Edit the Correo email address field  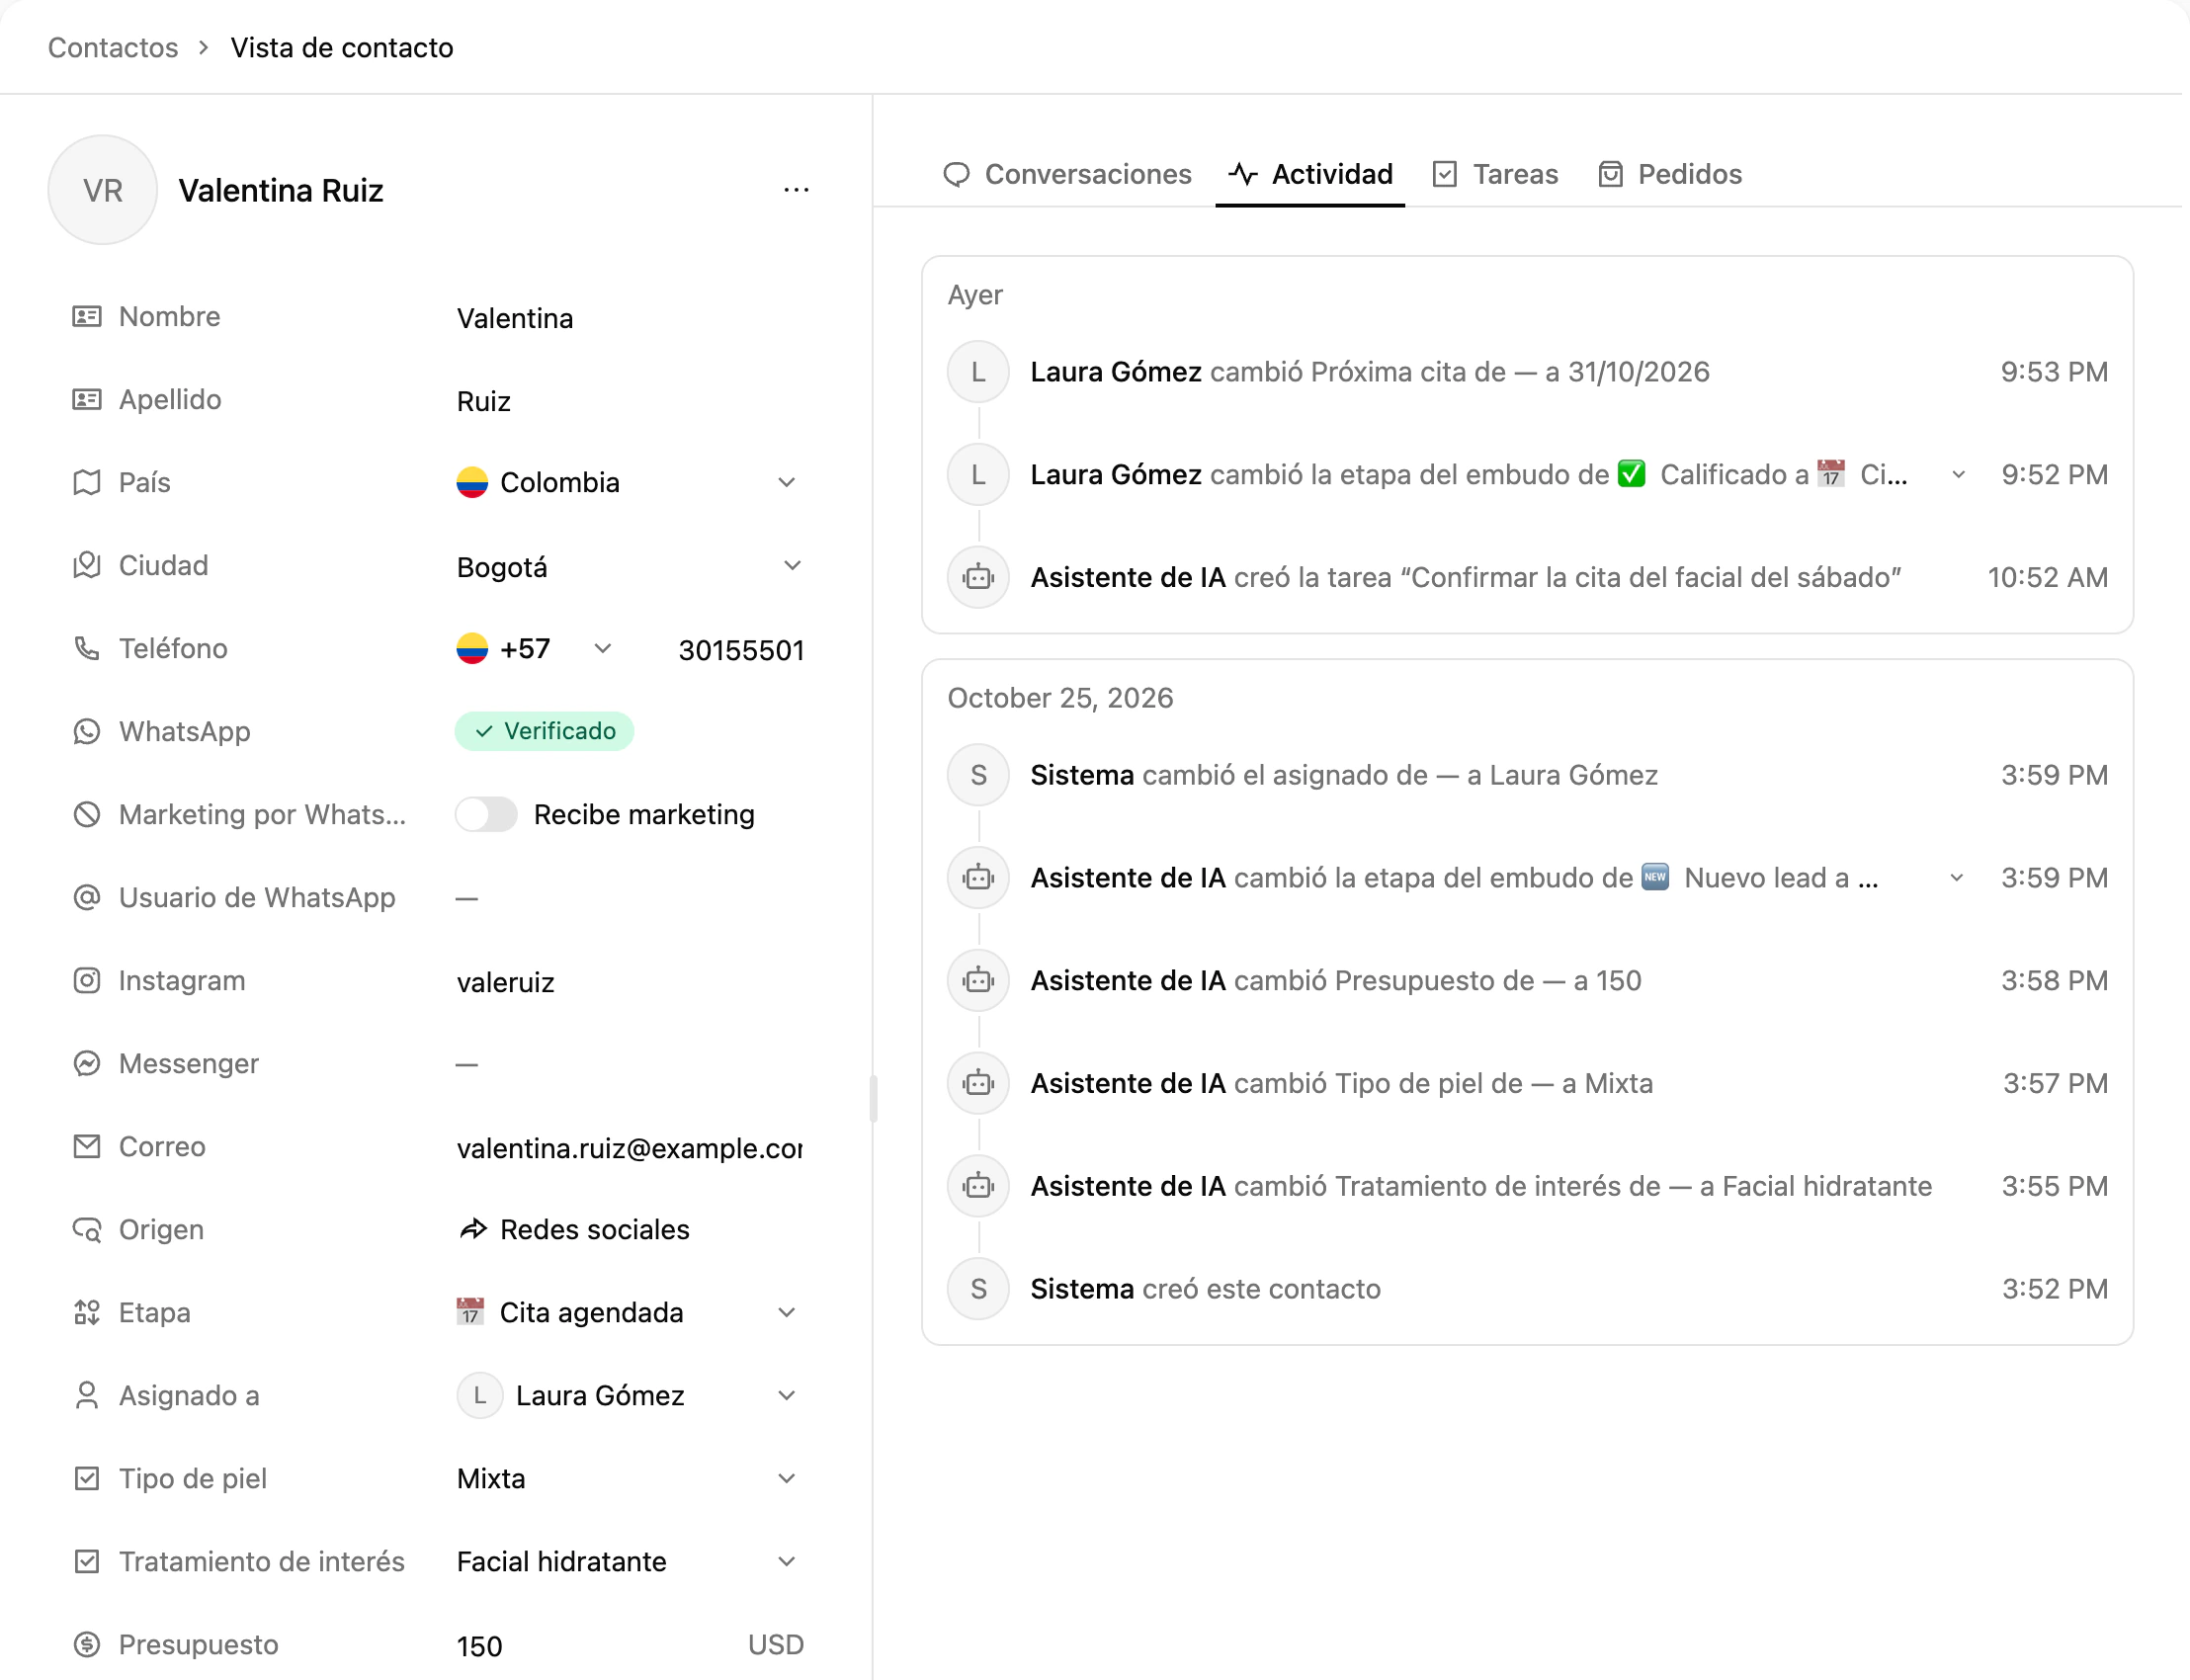(x=630, y=1148)
